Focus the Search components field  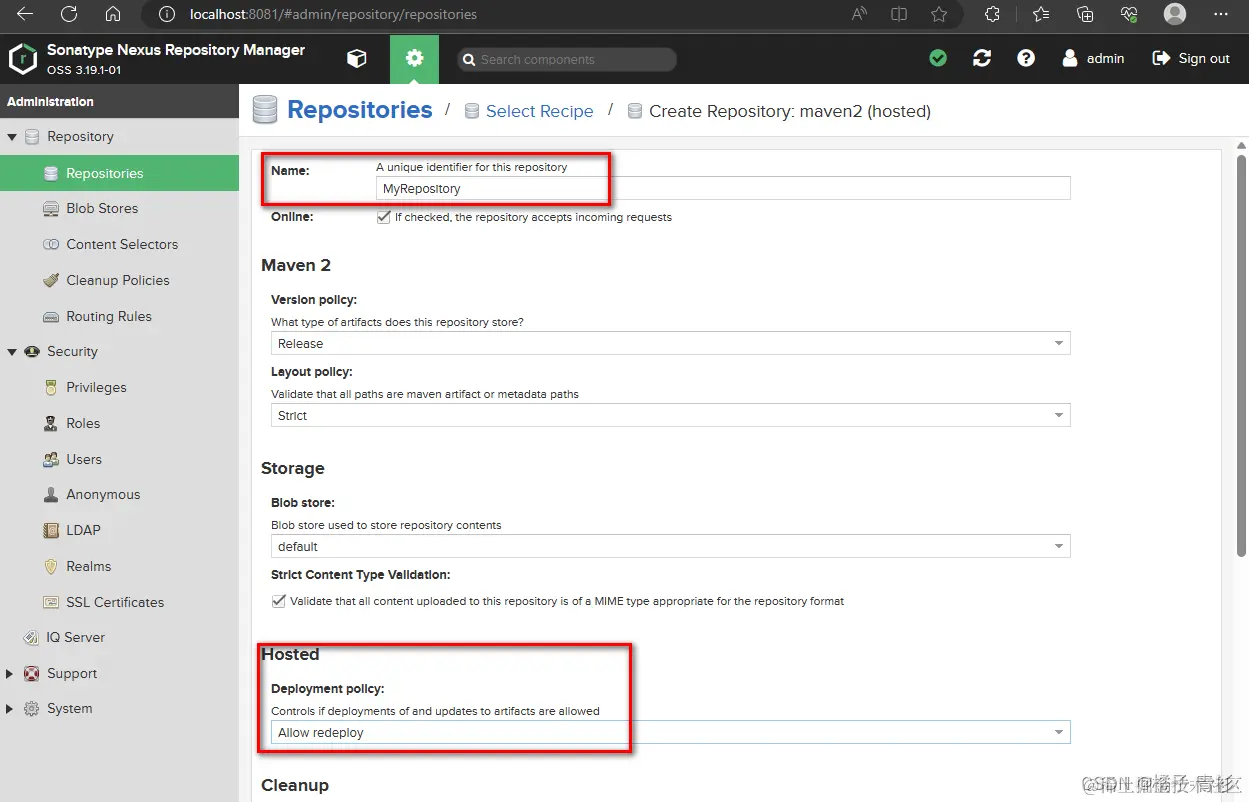pos(567,60)
